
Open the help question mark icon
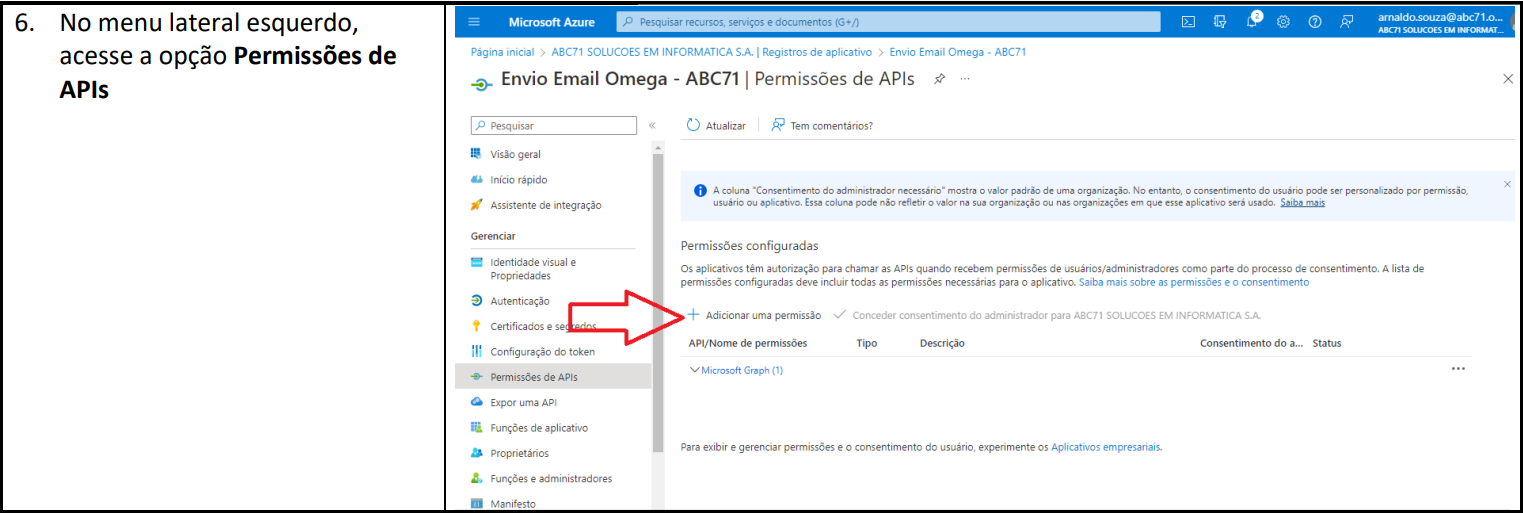(x=1315, y=22)
